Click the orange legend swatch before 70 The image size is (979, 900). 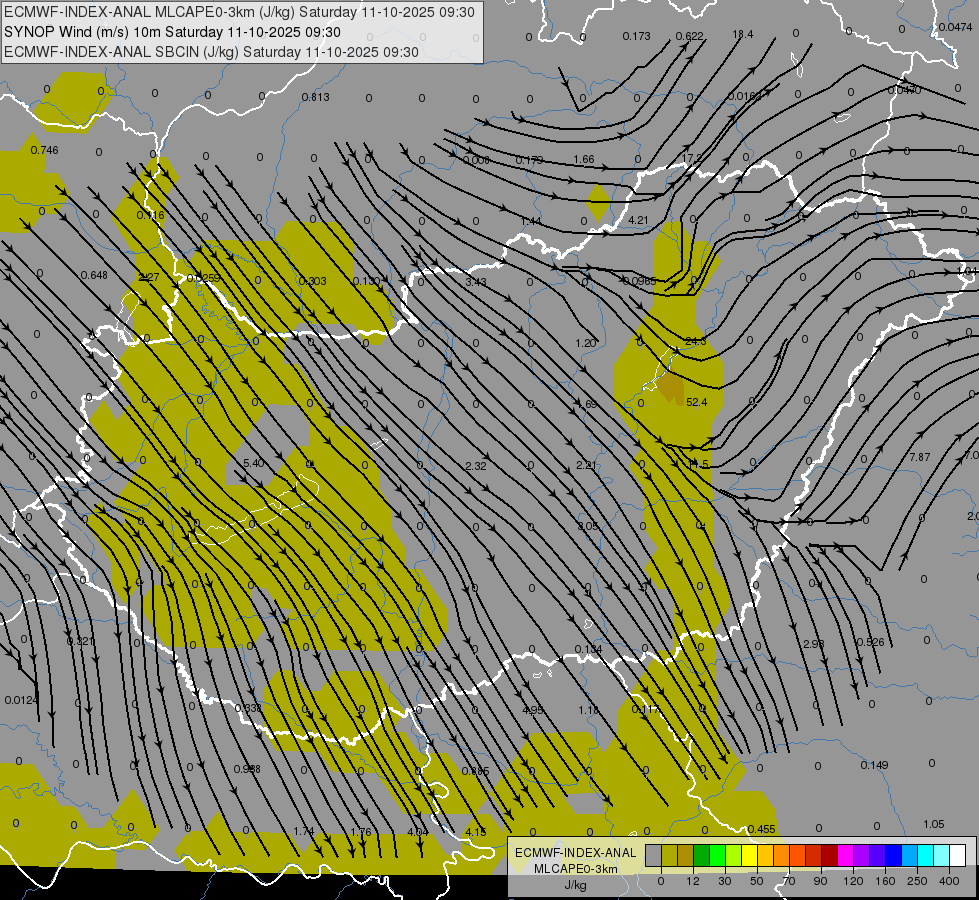point(782,855)
